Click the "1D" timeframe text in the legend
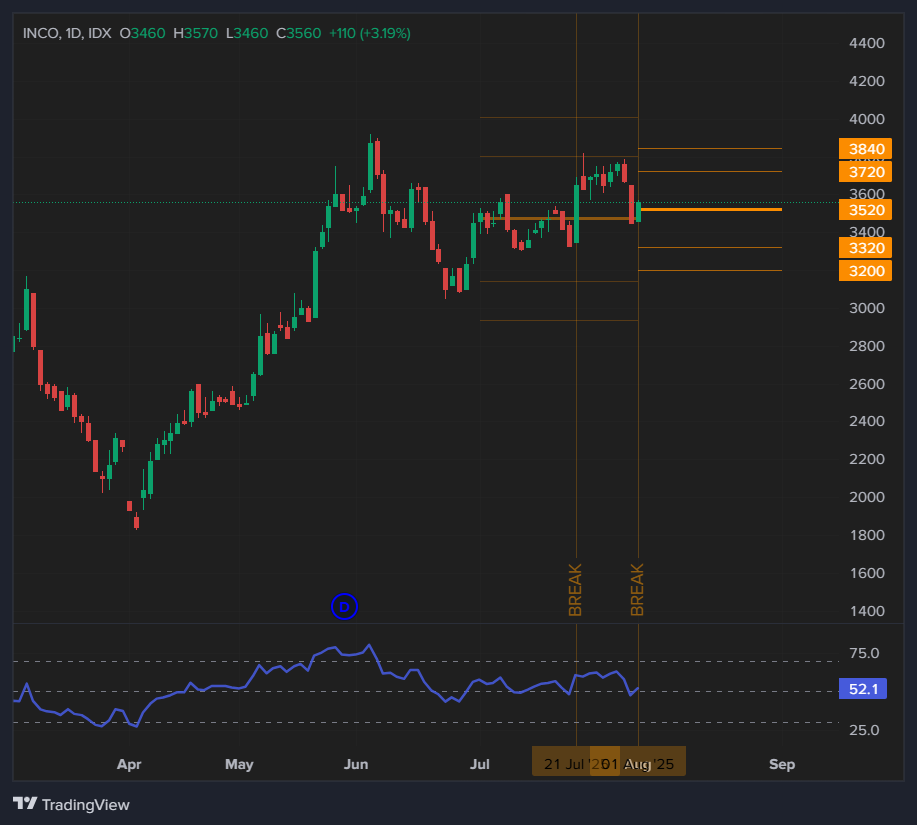Screen dimensions: 917x825 coord(75,32)
